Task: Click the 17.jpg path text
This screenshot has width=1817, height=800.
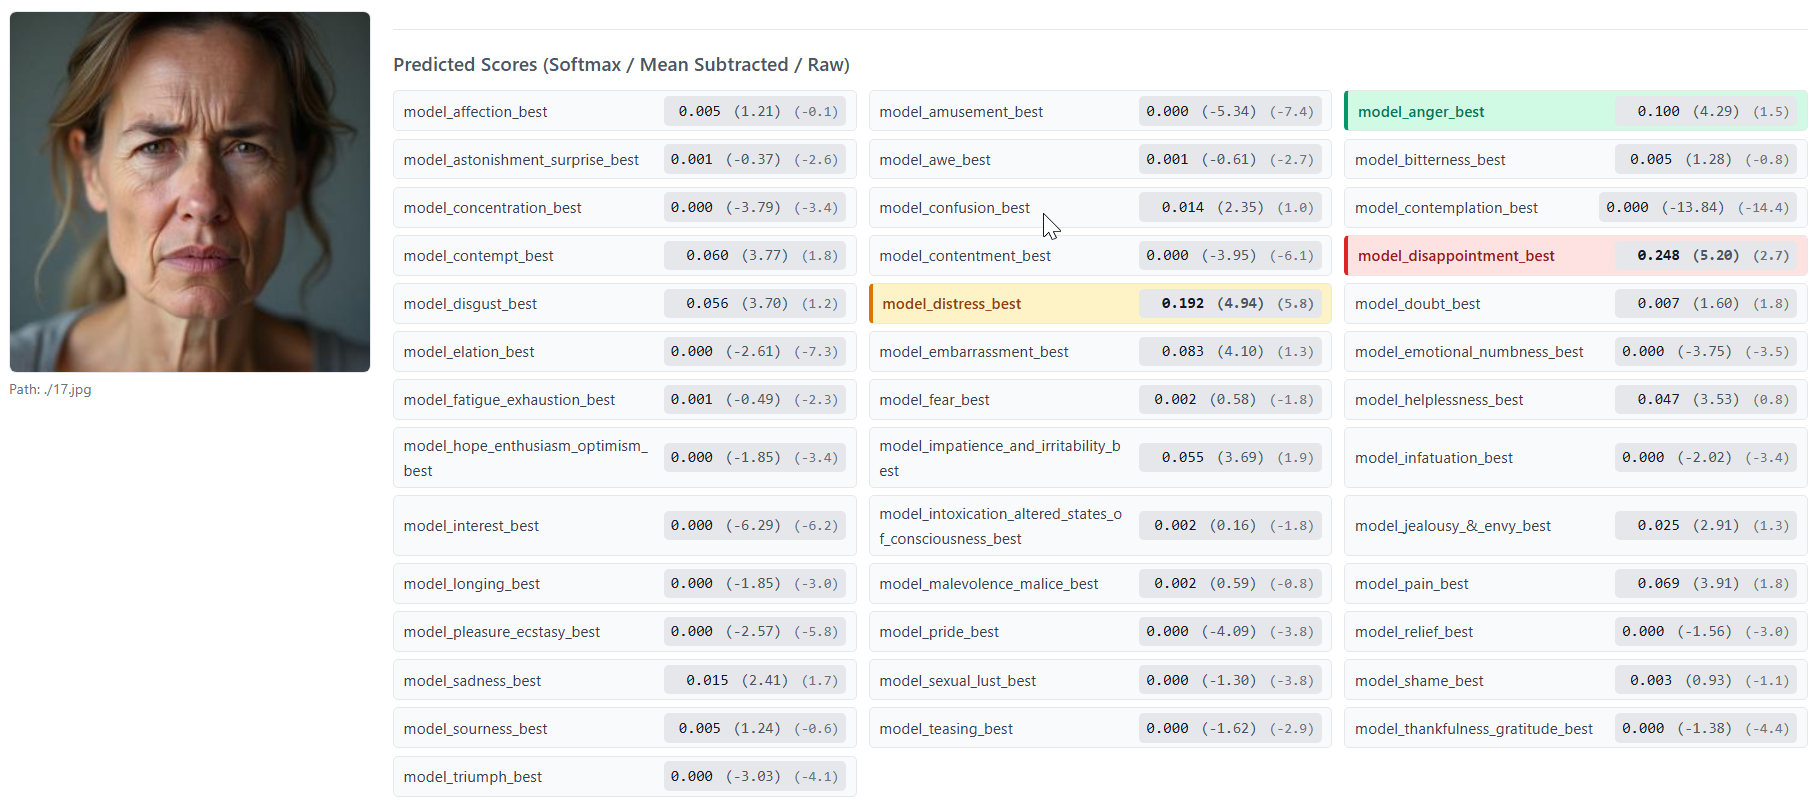Action: 51,390
